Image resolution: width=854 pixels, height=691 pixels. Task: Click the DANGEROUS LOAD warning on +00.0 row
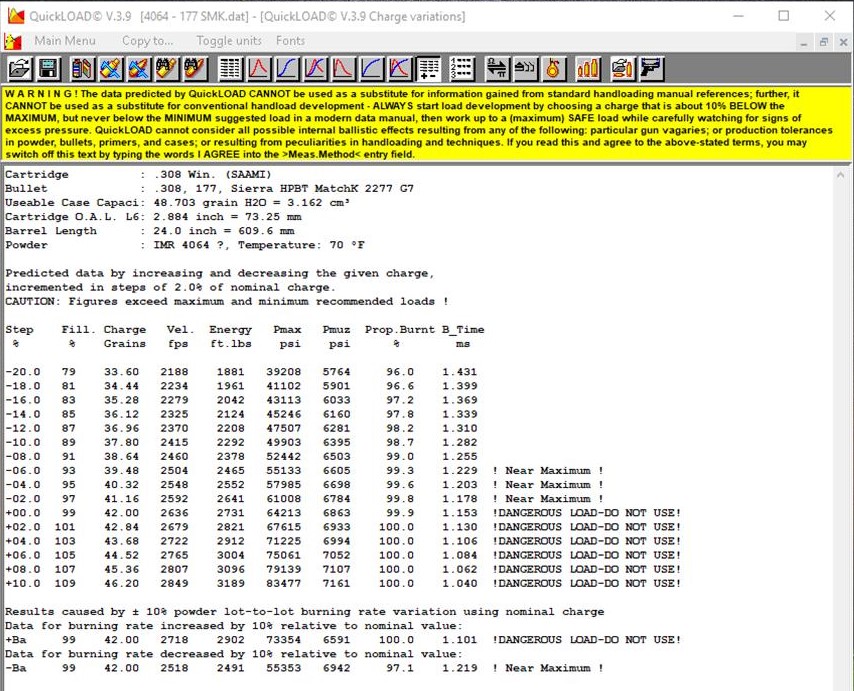(587, 513)
